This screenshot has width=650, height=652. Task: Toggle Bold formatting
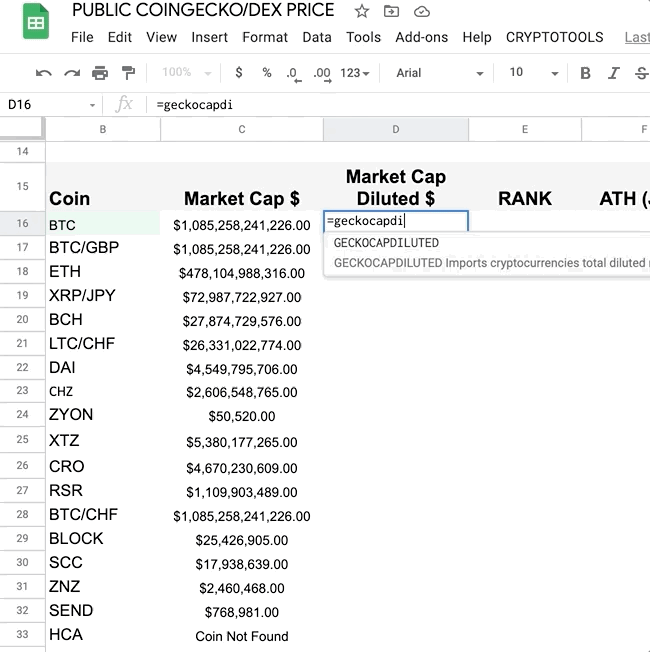pos(585,73)
